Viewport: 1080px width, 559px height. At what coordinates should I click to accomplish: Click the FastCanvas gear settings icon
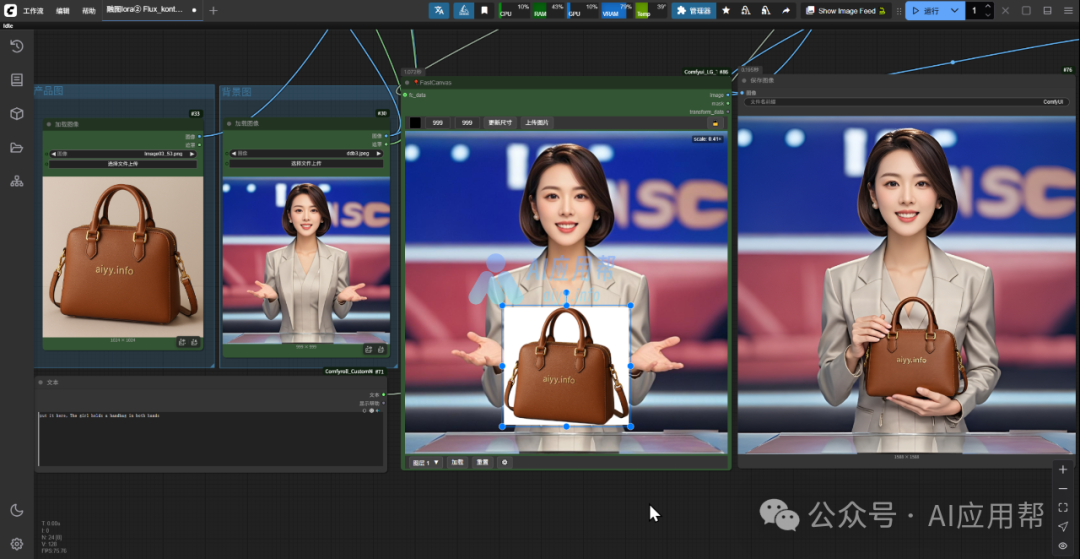tap(504, 463)
